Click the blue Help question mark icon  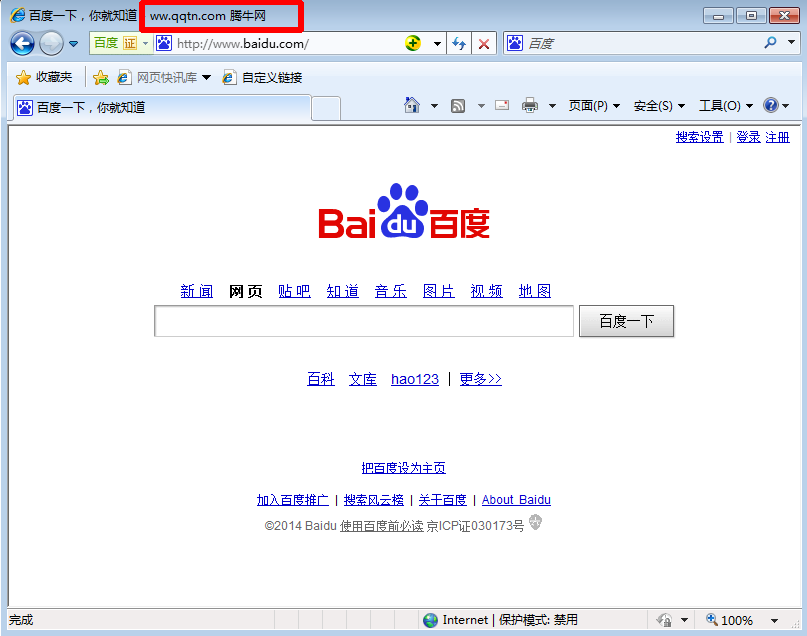coord(770,106)
